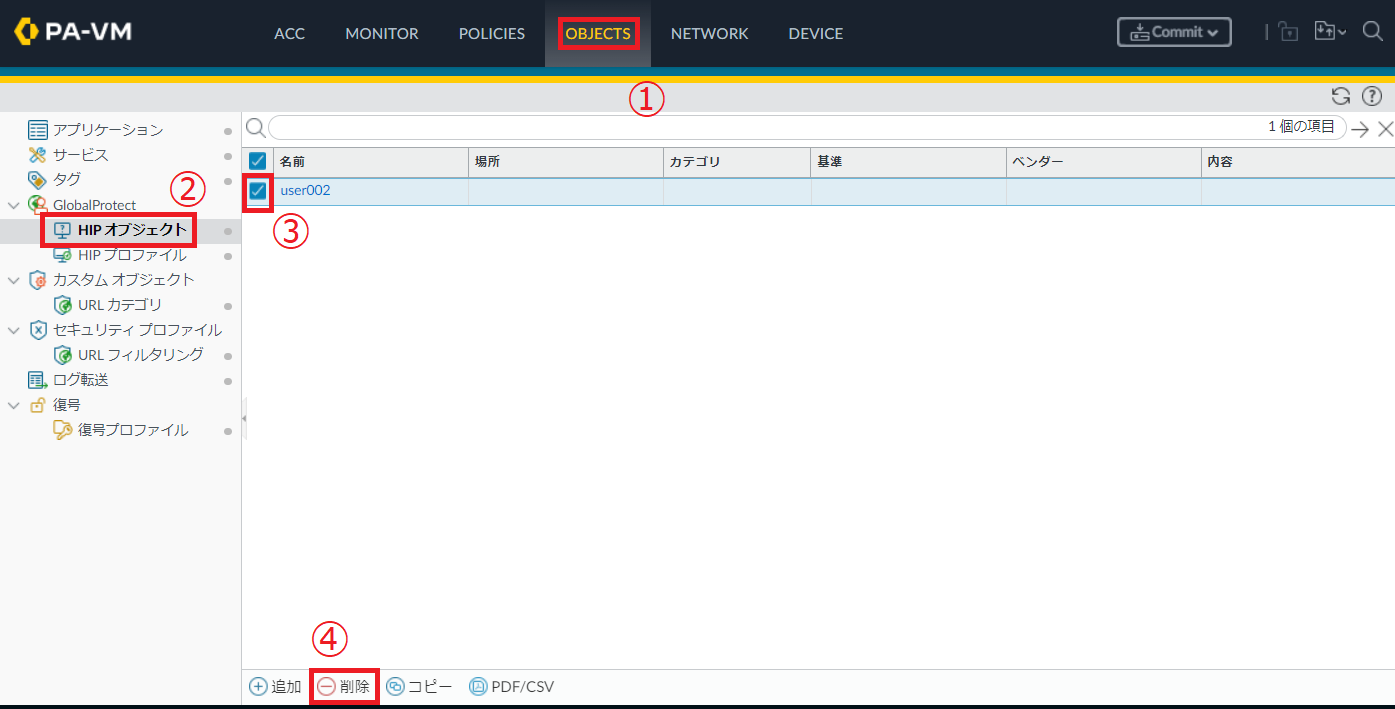Viewport: 1395px width, 709px height.
Task: Click the サービス wrench icon
Action: pos(38,155)
